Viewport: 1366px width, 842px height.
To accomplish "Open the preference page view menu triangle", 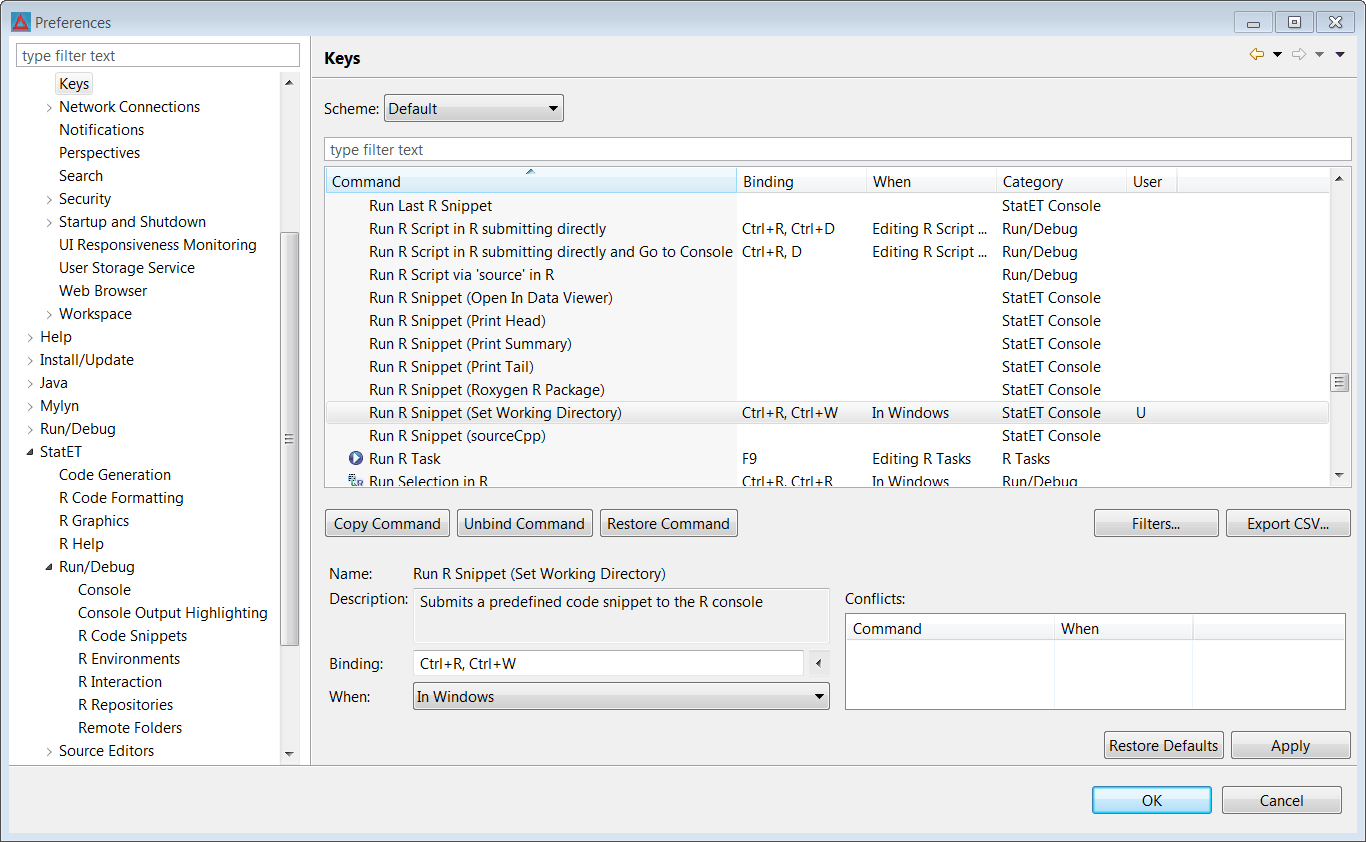I will [x=1340, y=55].
